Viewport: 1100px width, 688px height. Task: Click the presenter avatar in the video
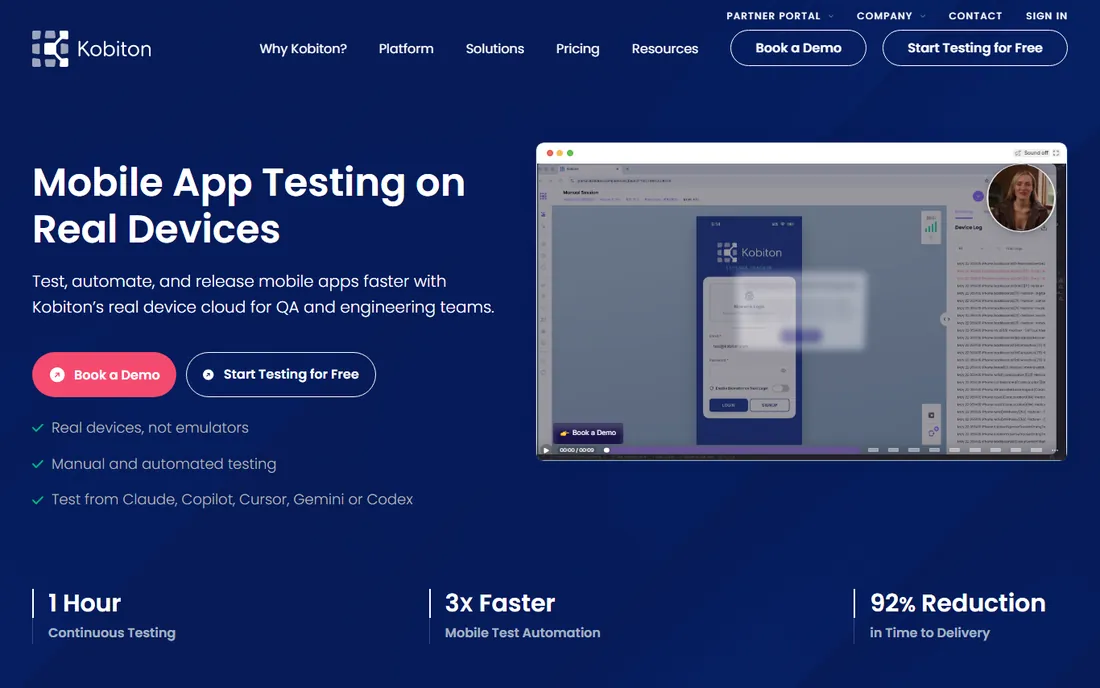pyautogui.click(x=1021, y=197)
